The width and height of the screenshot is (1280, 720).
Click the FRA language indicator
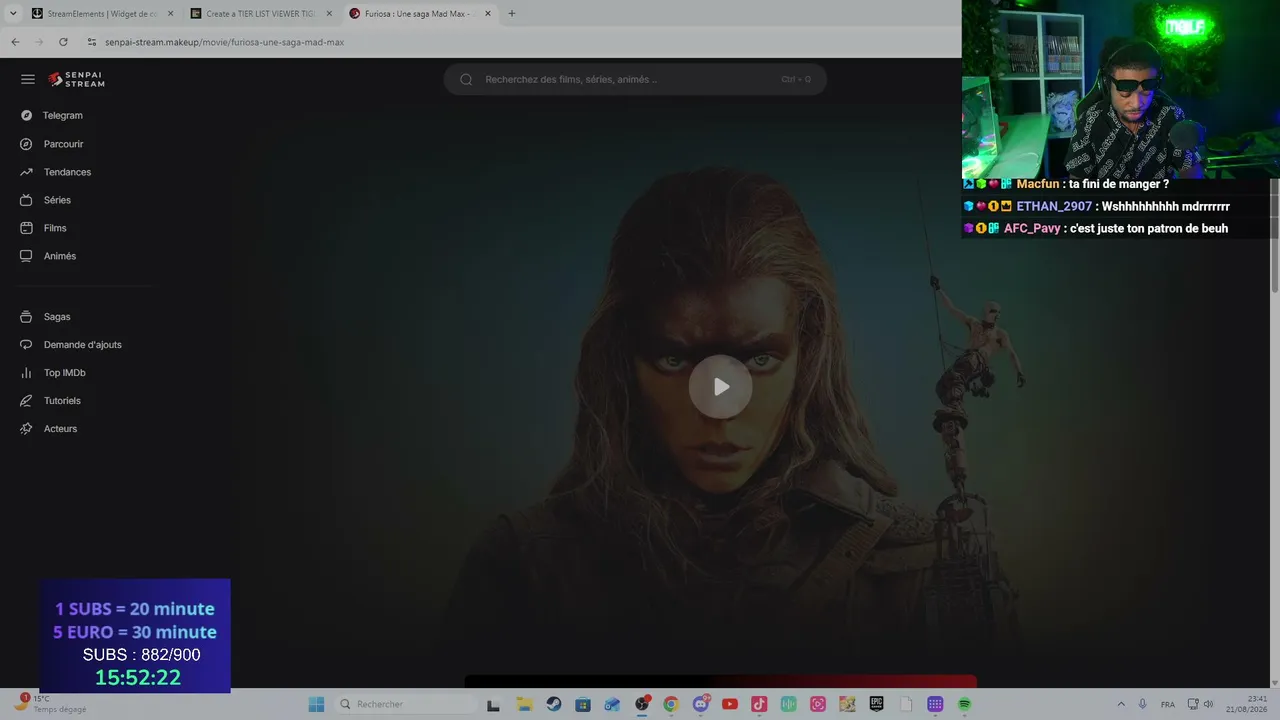(x=1168, y=704)
